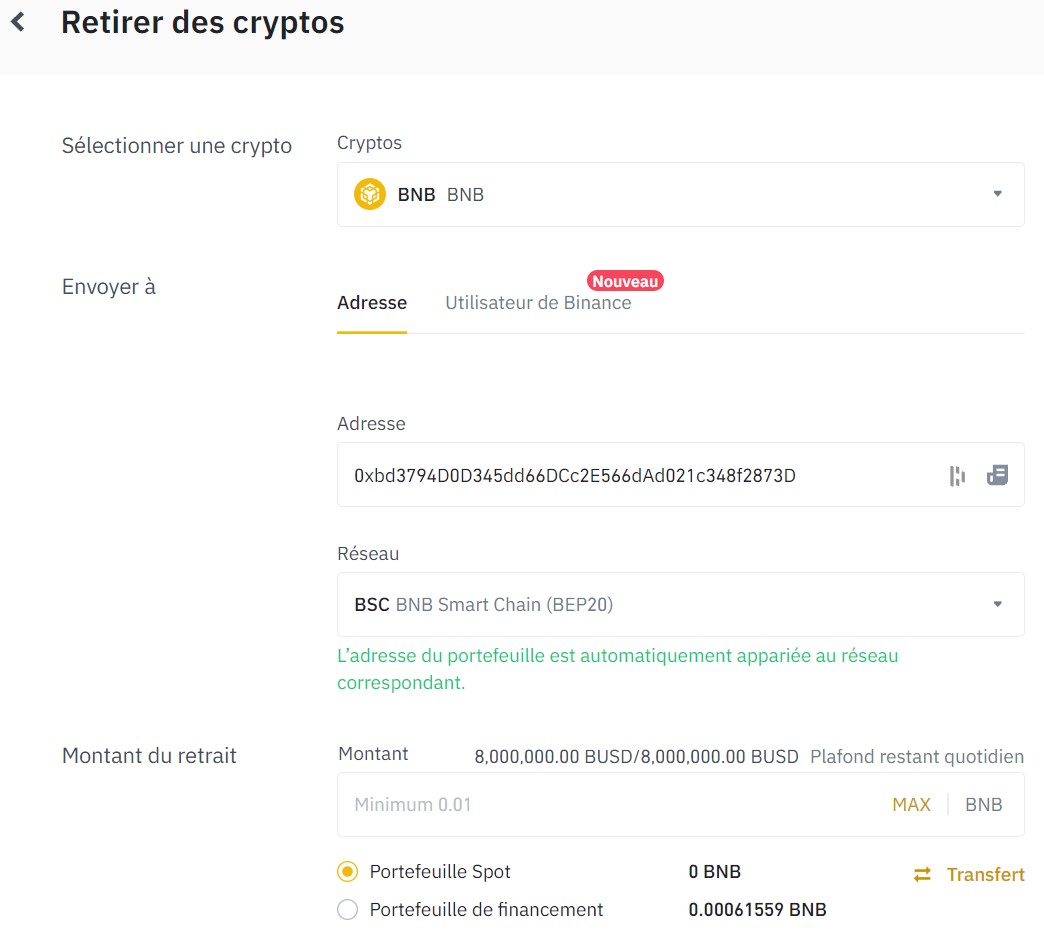1044x939 pixels.
Task: Click MAX to fill the maximum amount
Action: click(x=911, y=804)
